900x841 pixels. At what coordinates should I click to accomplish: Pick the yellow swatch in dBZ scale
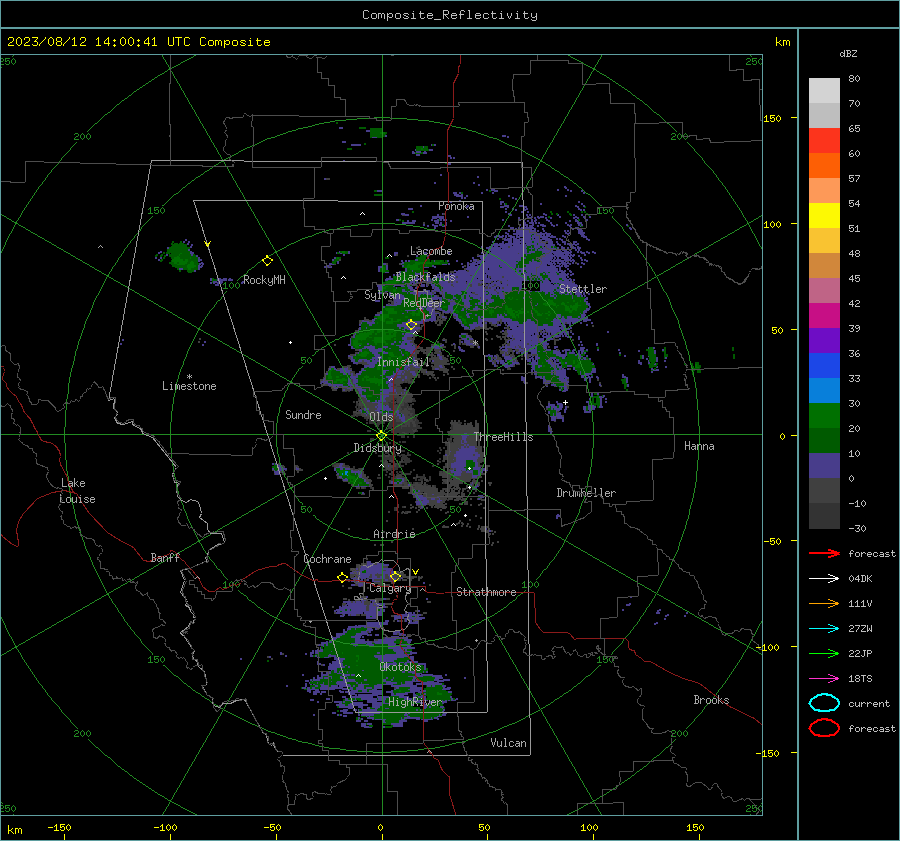click(x=824, y=215)
